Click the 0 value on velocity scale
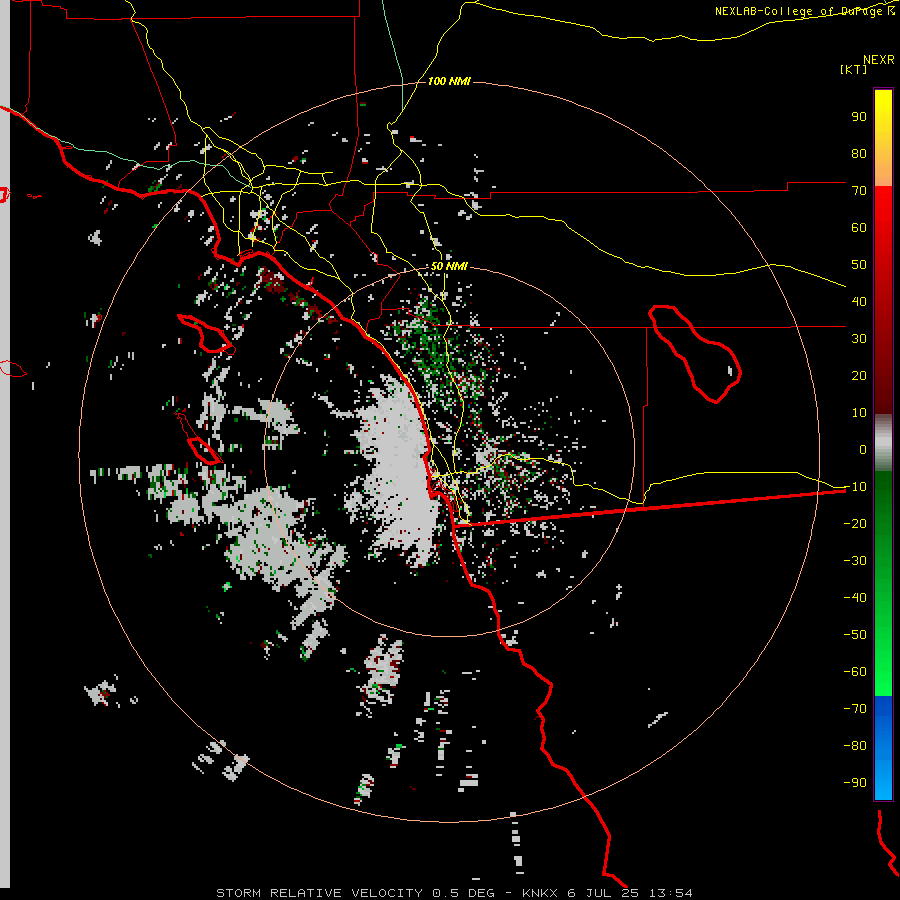This screenshot has height=900, width=900. 863,449
